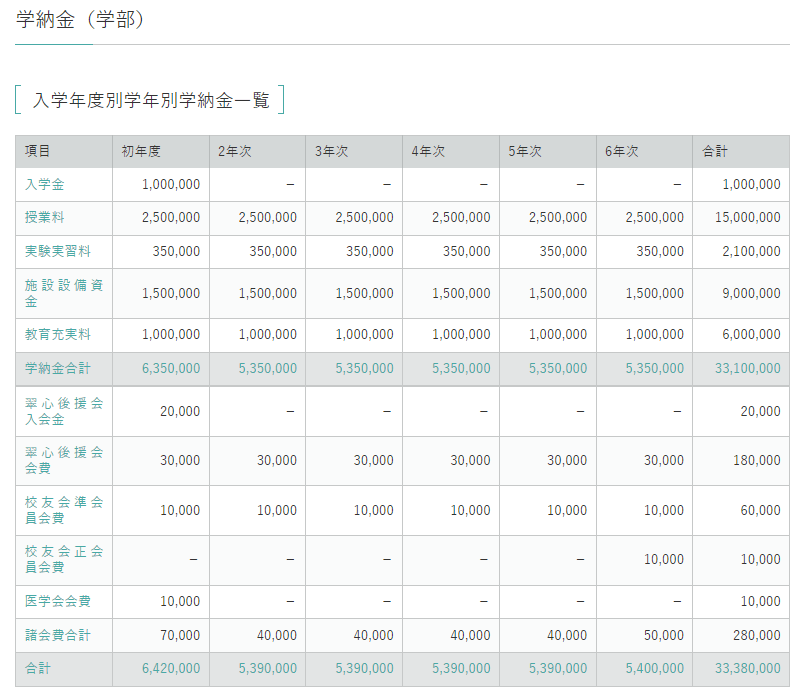The width and height of the screenshot is (804, 700).
Task: Click the 15,000,000 授業料 total cell
Action: (748, 218)
